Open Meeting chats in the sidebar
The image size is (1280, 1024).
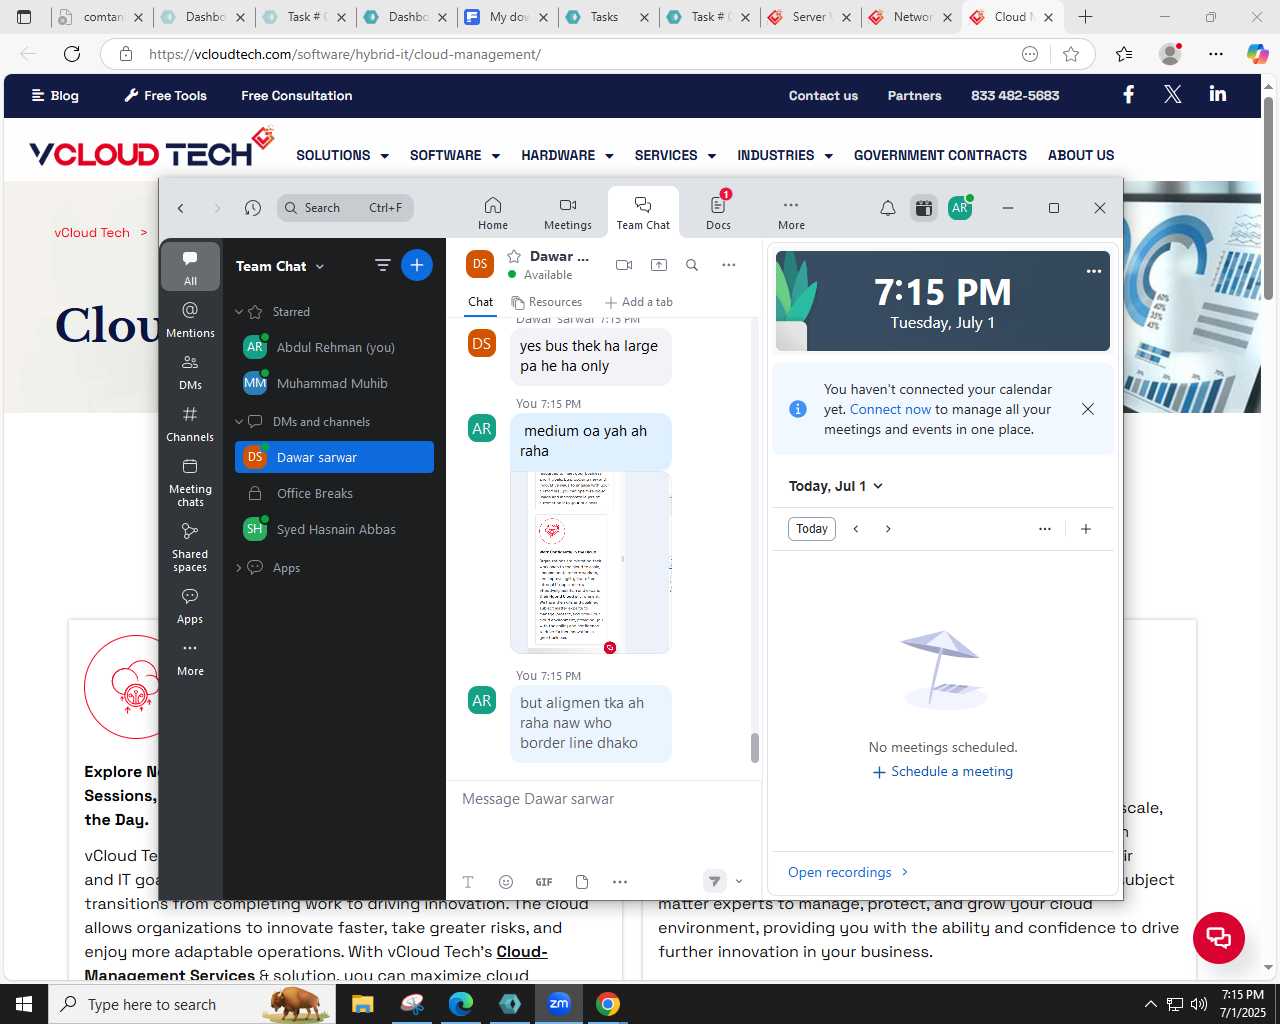190,481
